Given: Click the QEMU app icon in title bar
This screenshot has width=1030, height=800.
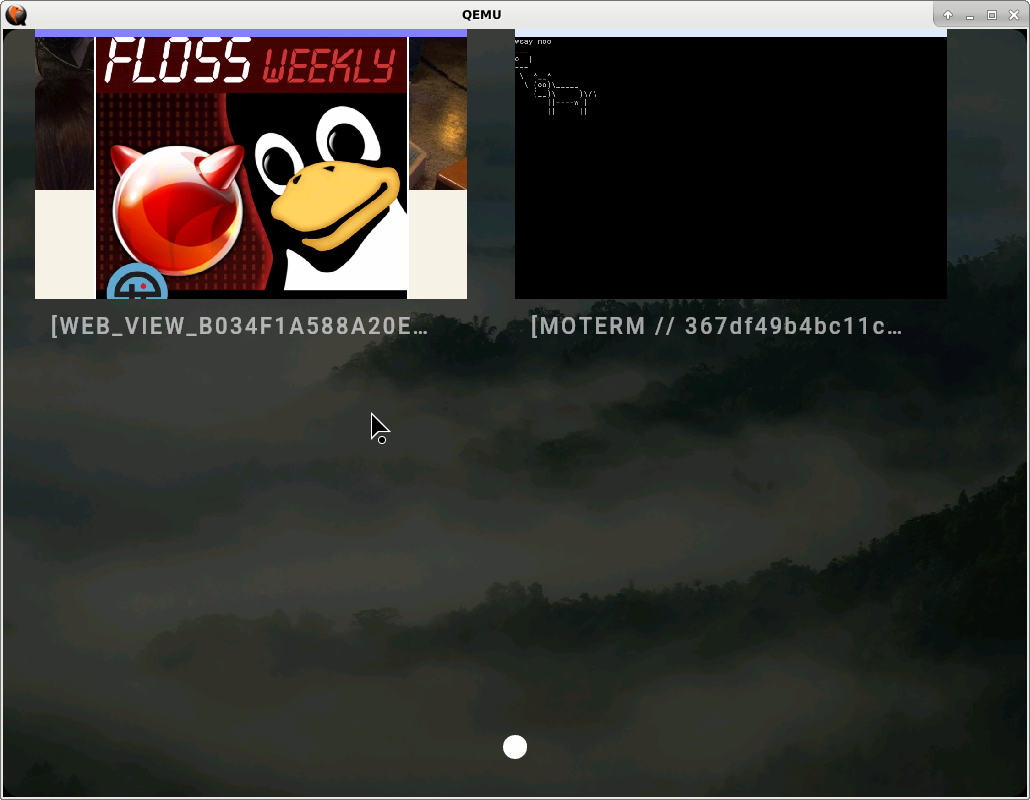Looking at the screenshot, I should click(x=16, y=15).
